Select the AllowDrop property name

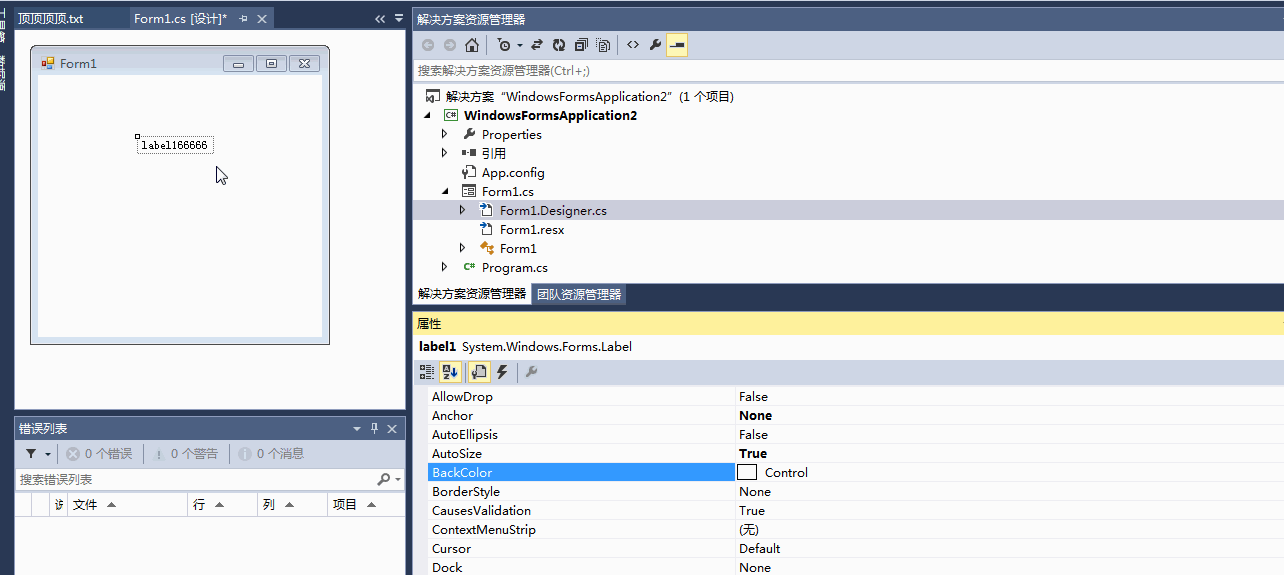462,397
